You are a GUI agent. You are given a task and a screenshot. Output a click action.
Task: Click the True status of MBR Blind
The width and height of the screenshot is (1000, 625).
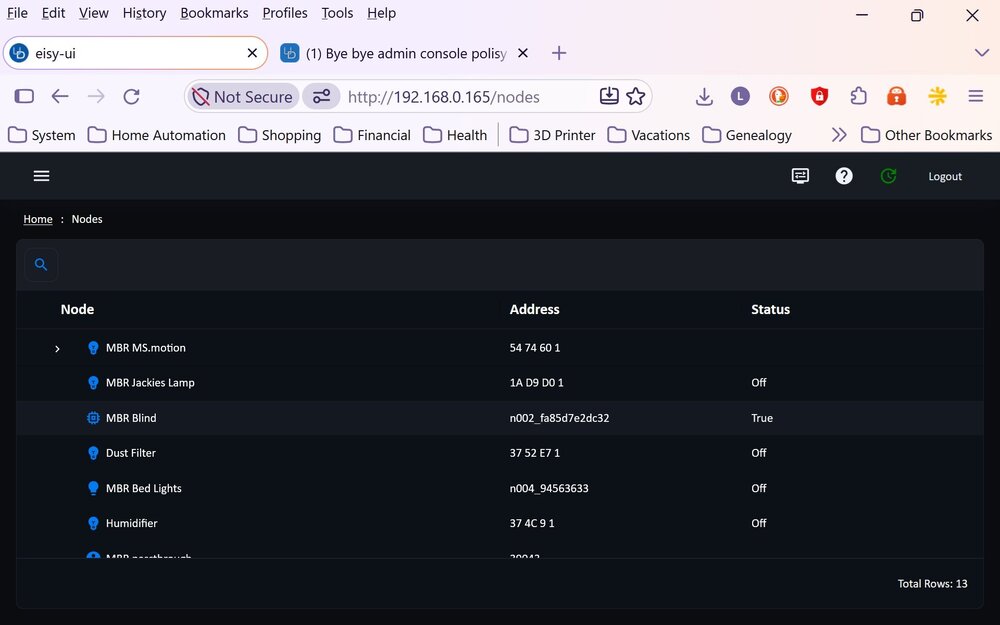pyautogui.click(x=762, y=418)
